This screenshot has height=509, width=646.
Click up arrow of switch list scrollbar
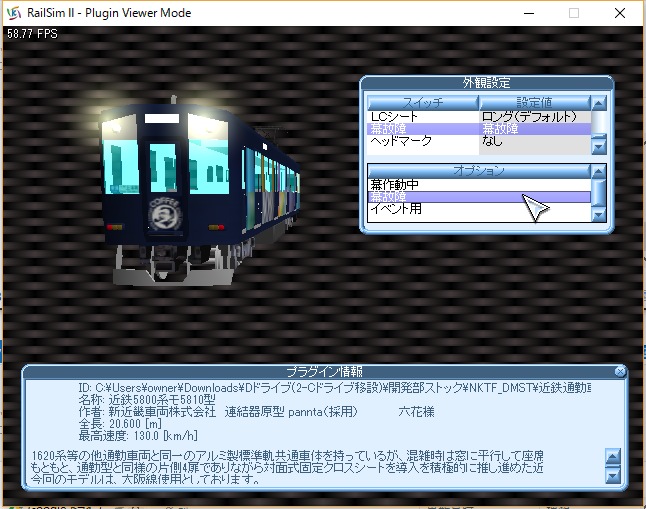[x=599, y=103]
